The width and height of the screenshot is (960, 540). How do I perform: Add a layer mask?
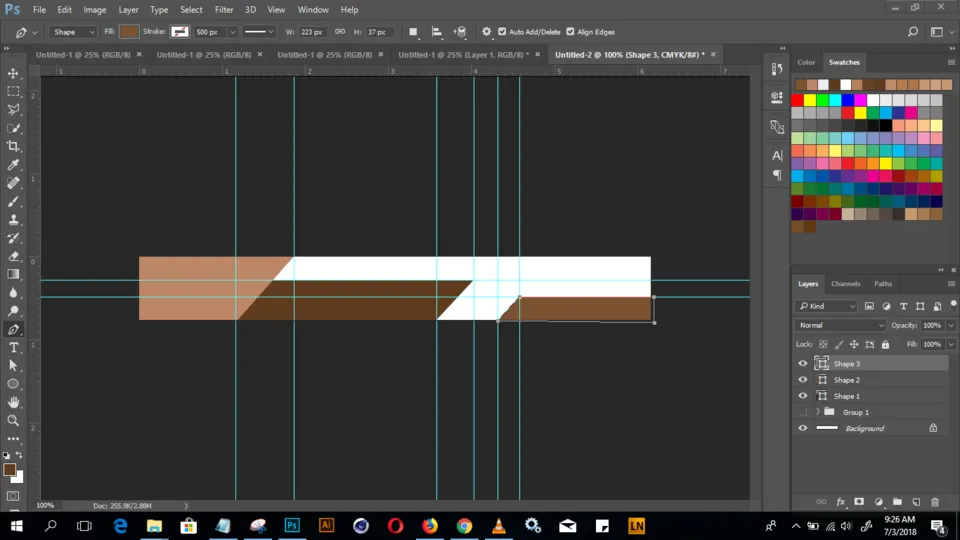(x=859, y=502)
